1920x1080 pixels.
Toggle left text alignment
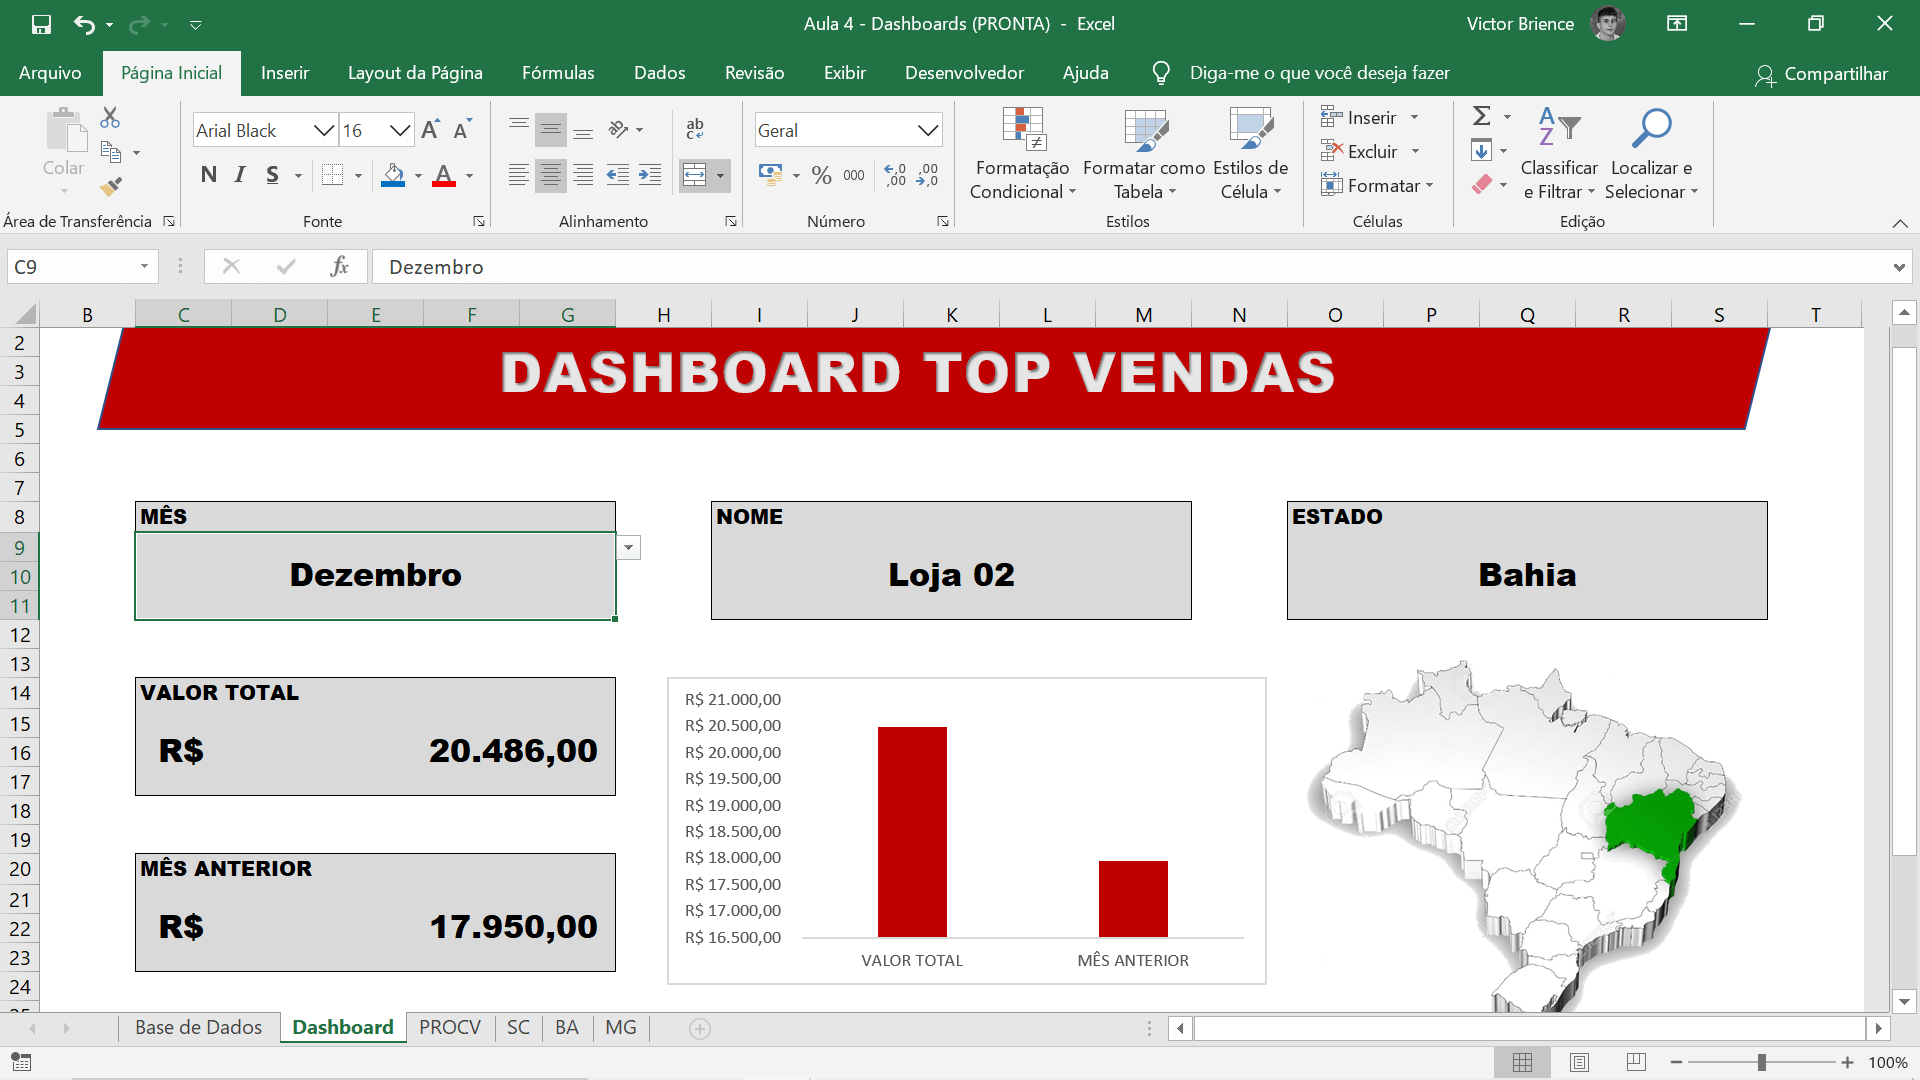click(x=519, y=175)
